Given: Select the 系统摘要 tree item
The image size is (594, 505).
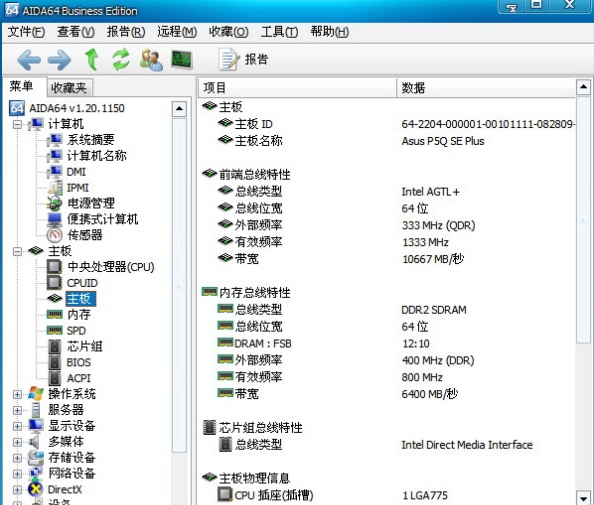Looking at the screenshot, I should [x=91, y=140].
